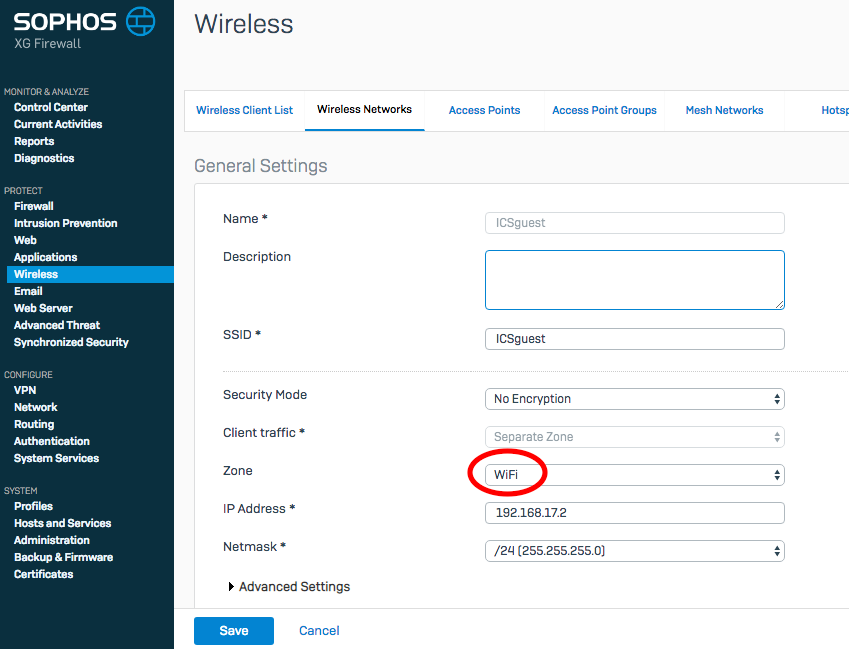The width and height of the screenshot is (849, 649).
Task: Open Control Center in the sidebar
Action: tap(51, 107)
